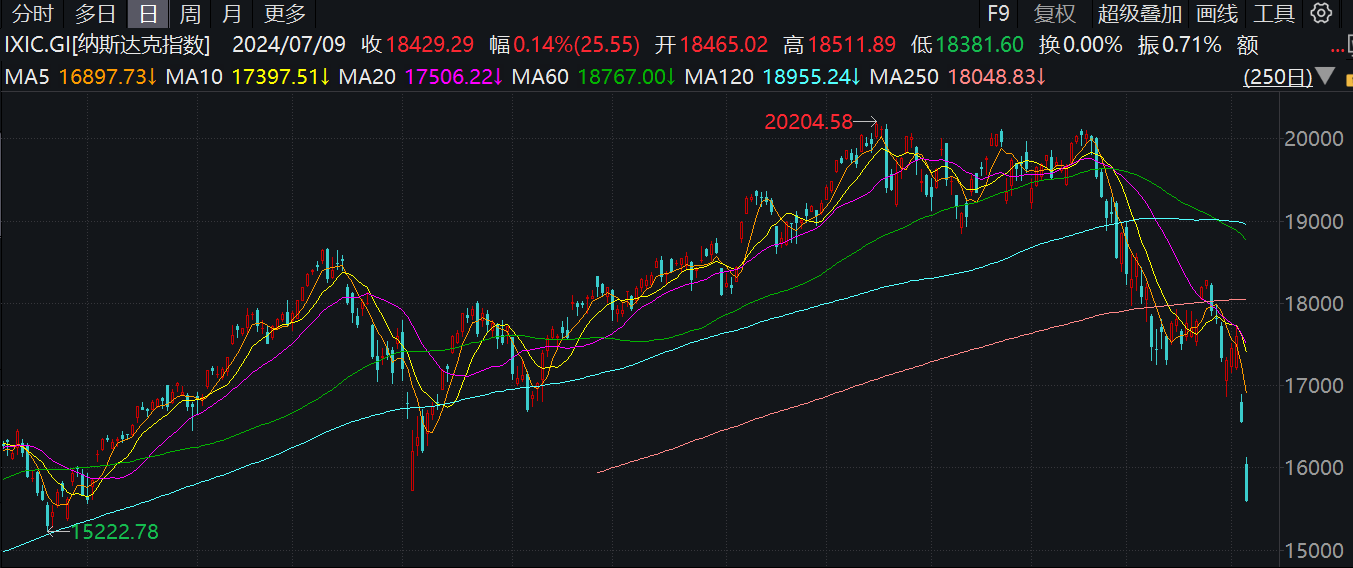Switch to the 分时 intraday tab
This screenshot has height=568, width=1353.
point(33,14)
